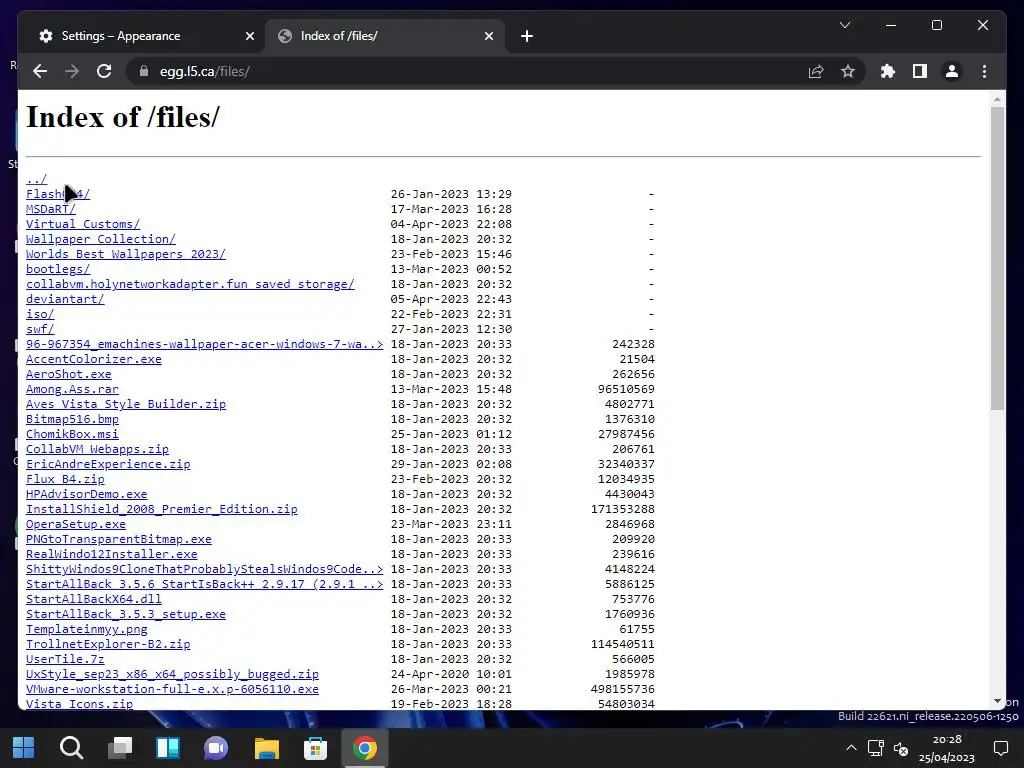The image size is (1024, 768).
Task: Open a new tab with plus button
Action: 527,36
